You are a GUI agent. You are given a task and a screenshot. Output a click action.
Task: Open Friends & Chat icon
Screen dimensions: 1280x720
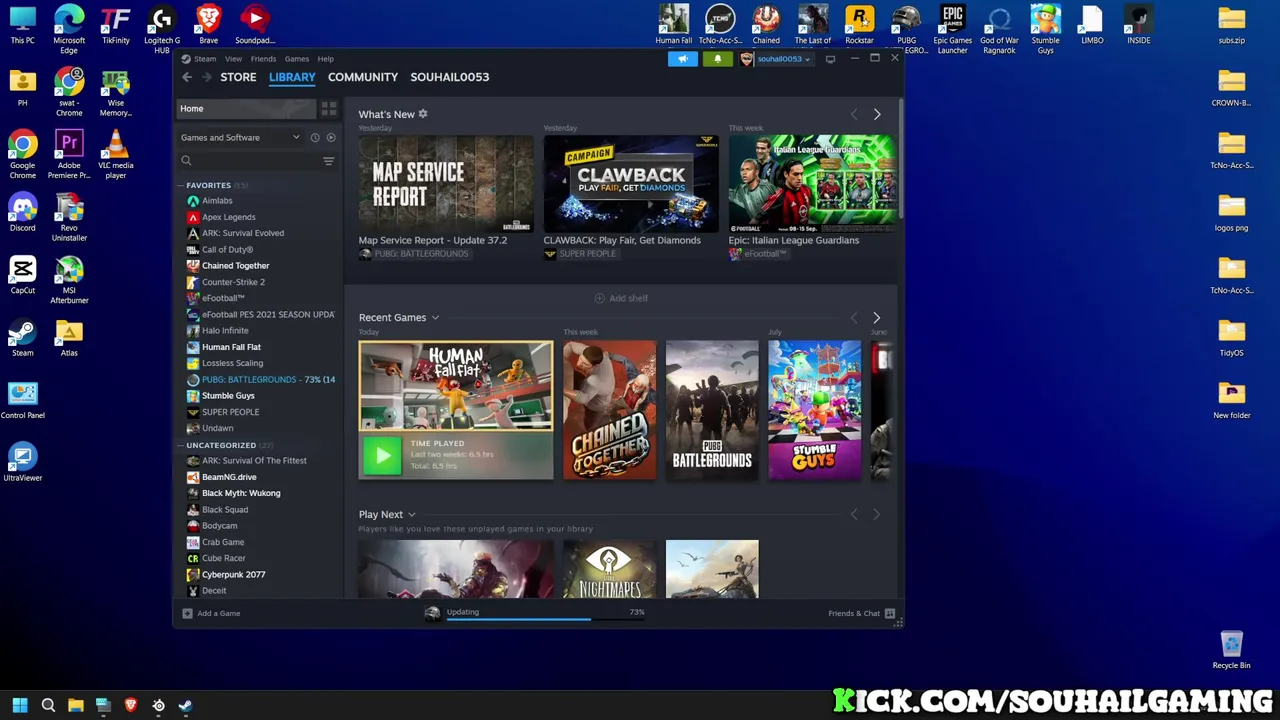click(x=889, y=613)
